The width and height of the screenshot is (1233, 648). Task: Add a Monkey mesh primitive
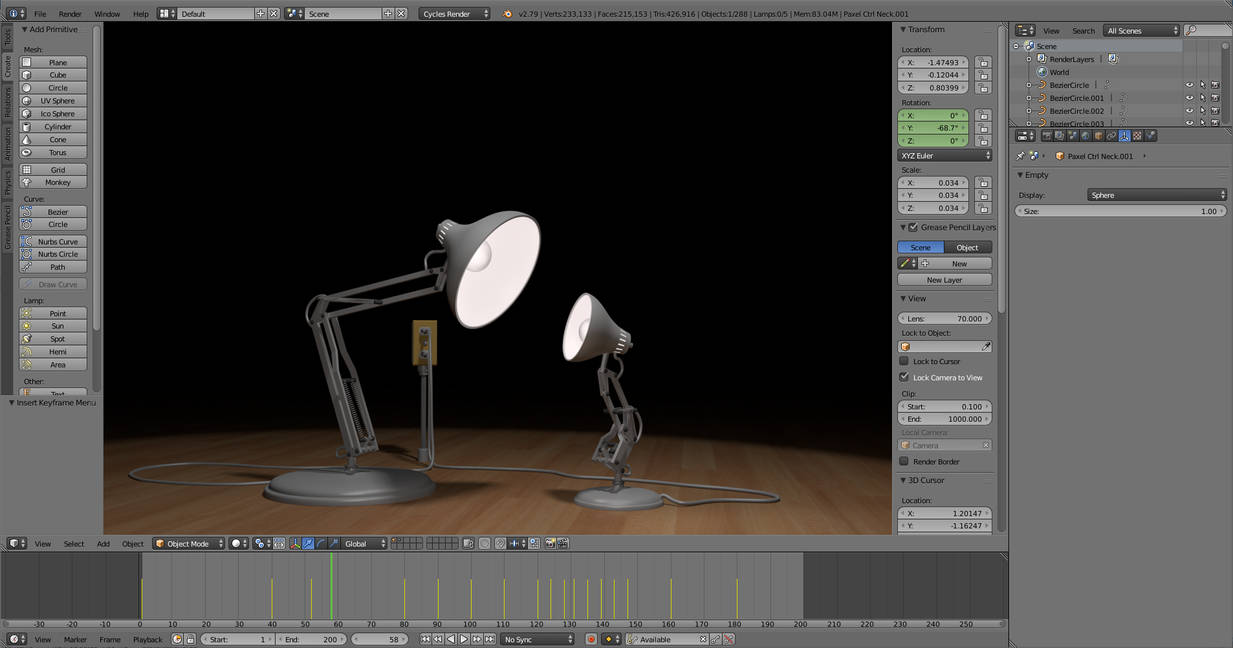pyautogui.click(x=53, y=182)
